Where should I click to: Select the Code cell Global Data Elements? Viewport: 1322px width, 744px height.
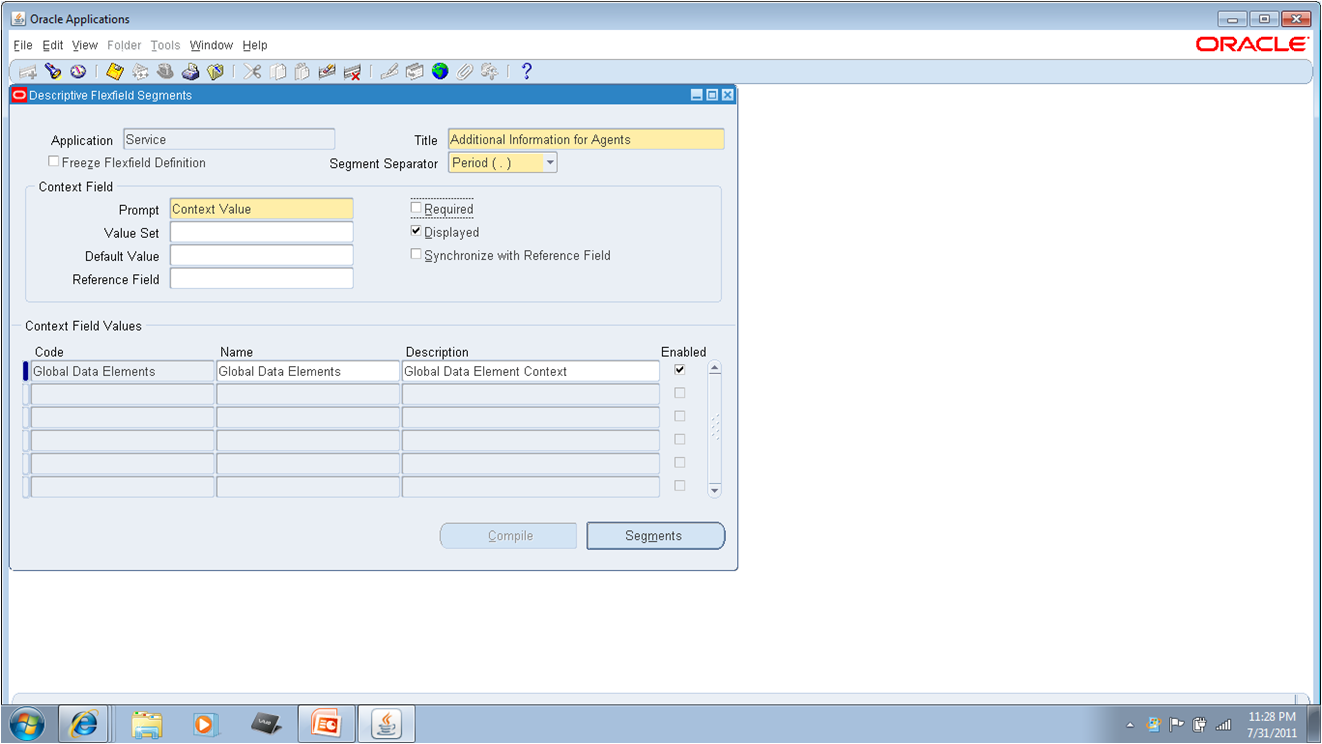(122, 371)
